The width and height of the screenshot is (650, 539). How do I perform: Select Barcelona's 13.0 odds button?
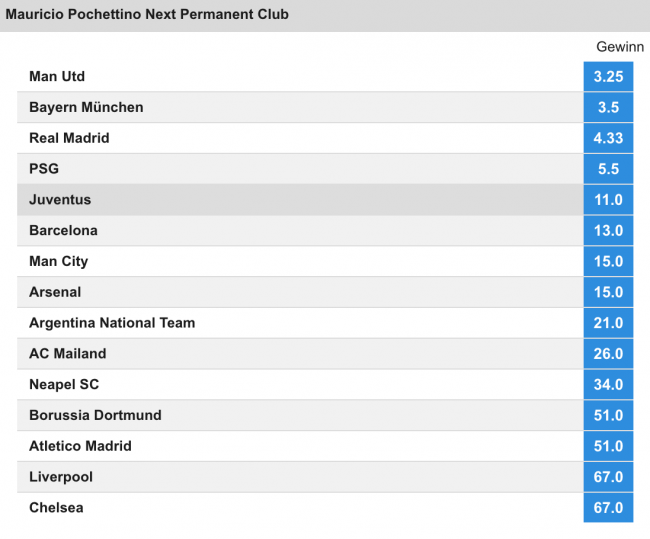point(607,231)
